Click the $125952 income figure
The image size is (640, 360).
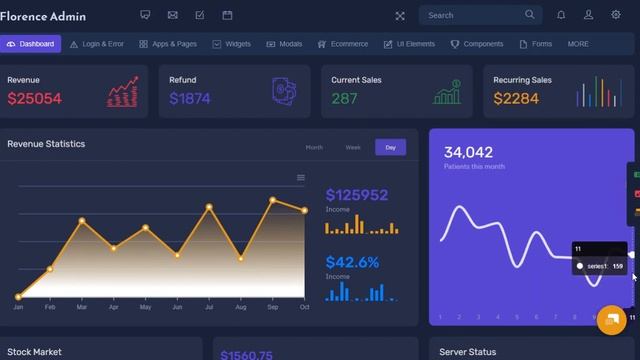click(357, 195)
